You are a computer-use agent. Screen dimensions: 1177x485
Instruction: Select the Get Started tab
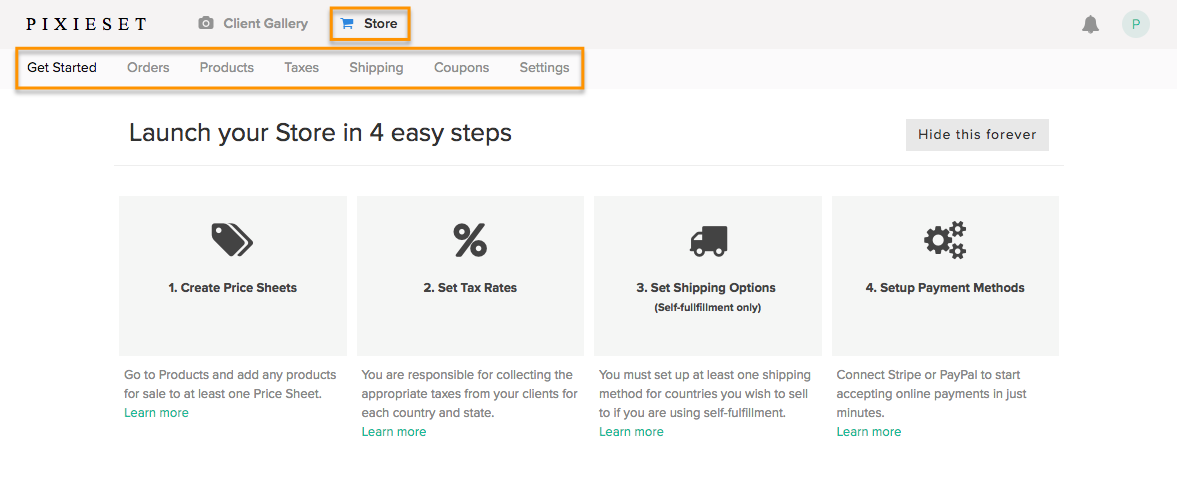pos(62,68)
